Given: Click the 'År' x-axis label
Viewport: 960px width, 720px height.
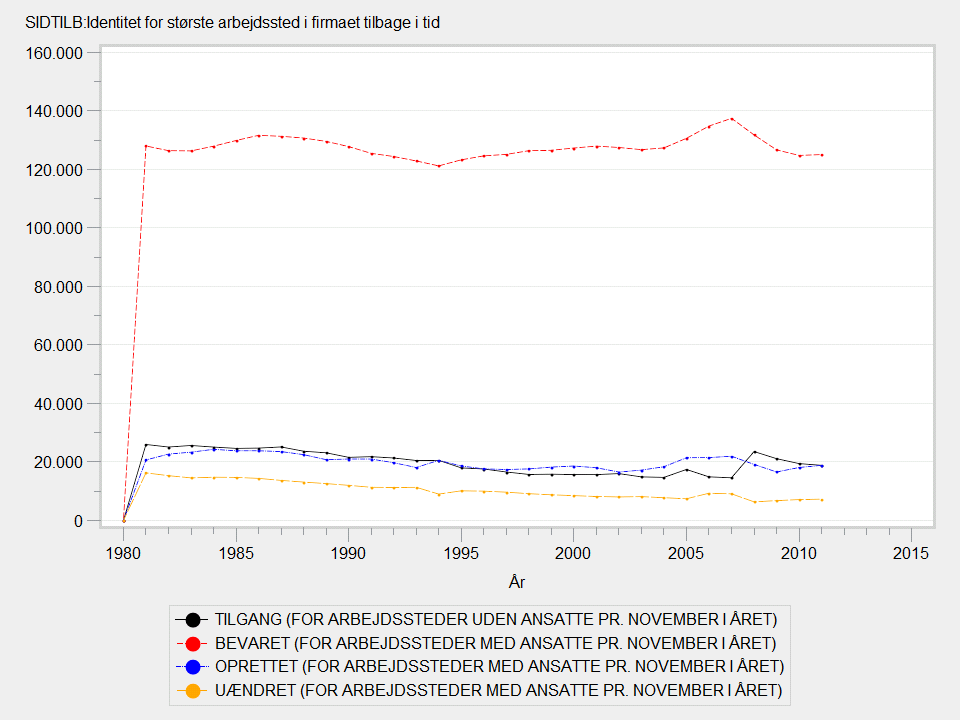Looking at the screenshot, I should 517,582.
